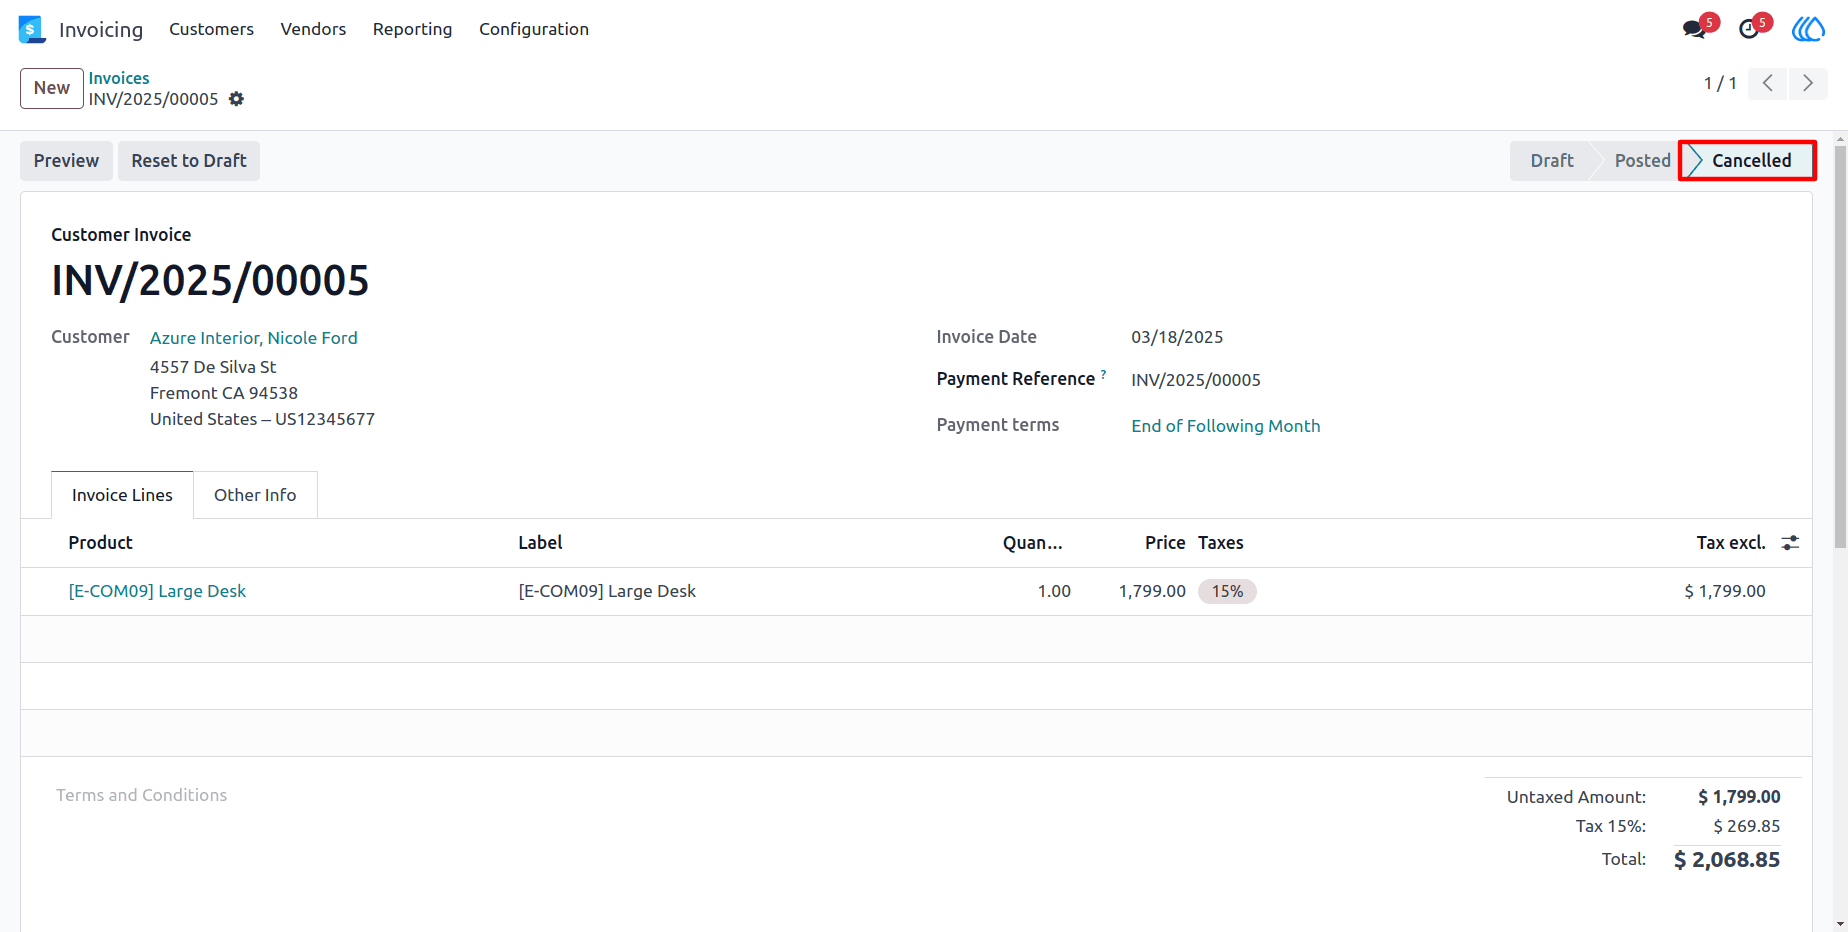Viewport: 1848px width, 932px height.
Task: Select the Cancelled status stage
Action: (x=1751, y=161)
